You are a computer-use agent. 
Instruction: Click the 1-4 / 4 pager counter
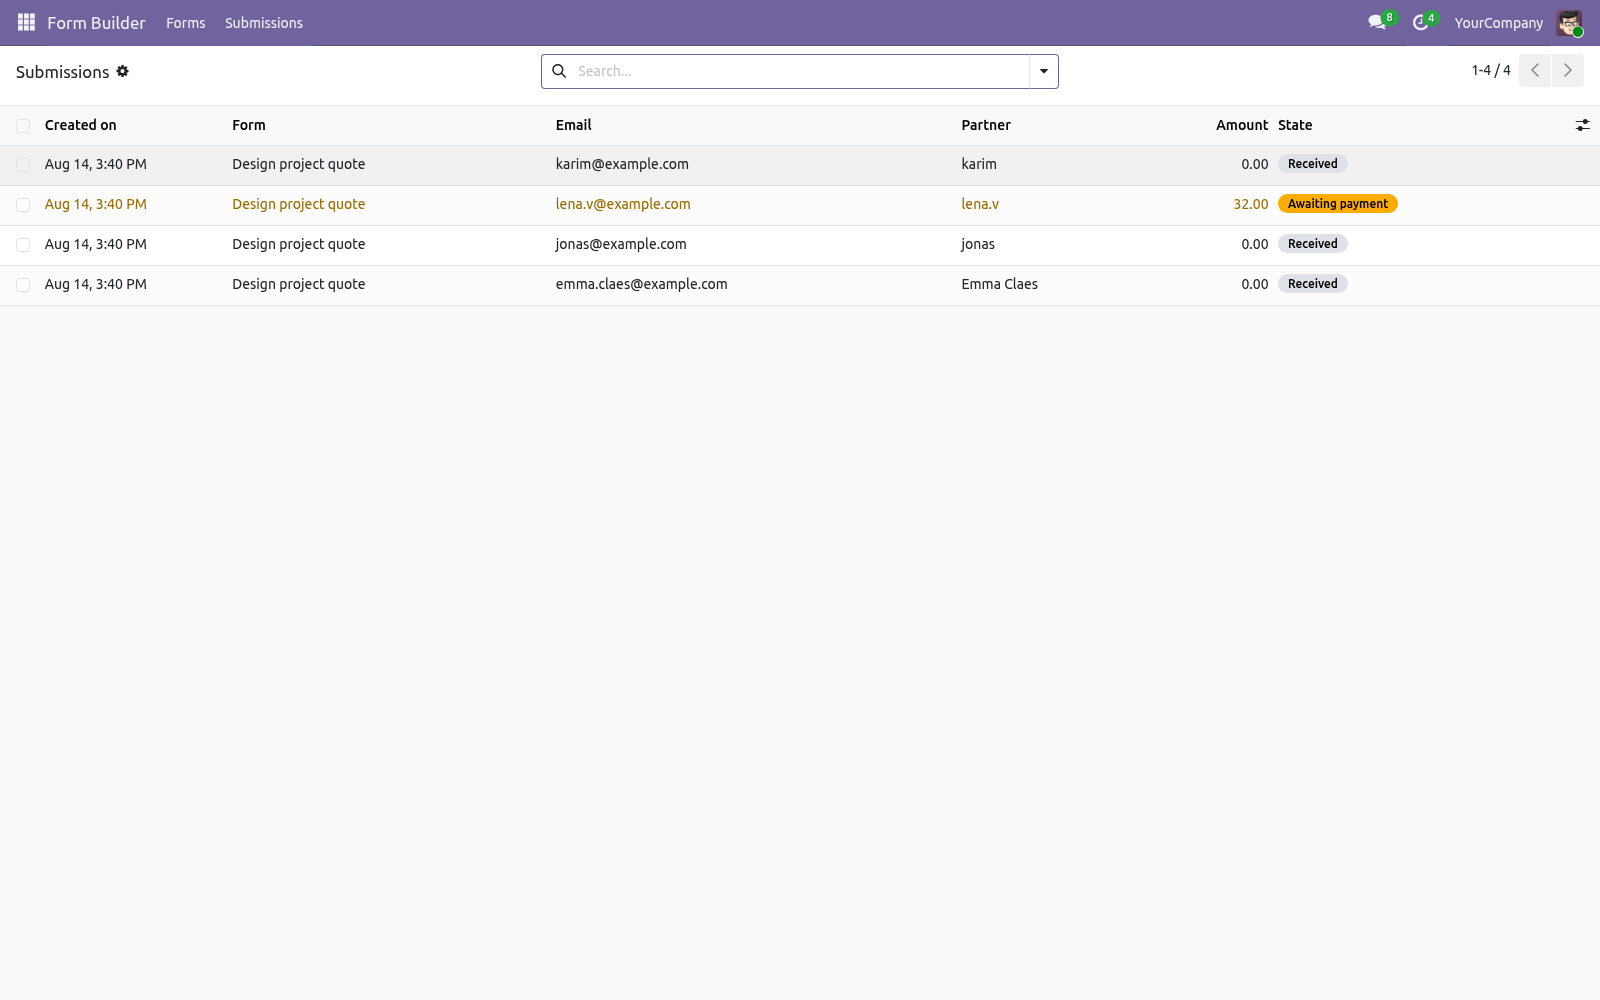point(1491,70)
